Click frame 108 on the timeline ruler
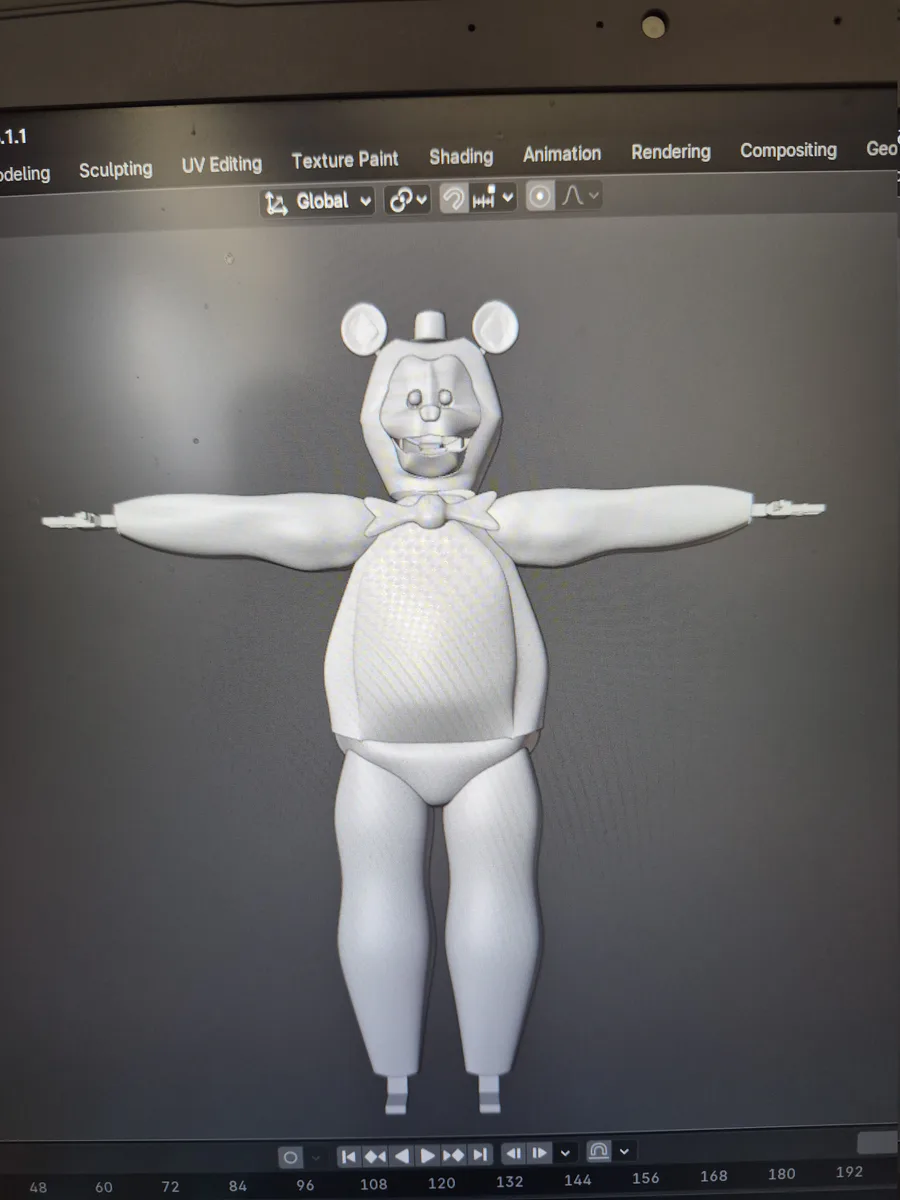This screenshot has height=1200, width=900. click(x=373, y=1184)
